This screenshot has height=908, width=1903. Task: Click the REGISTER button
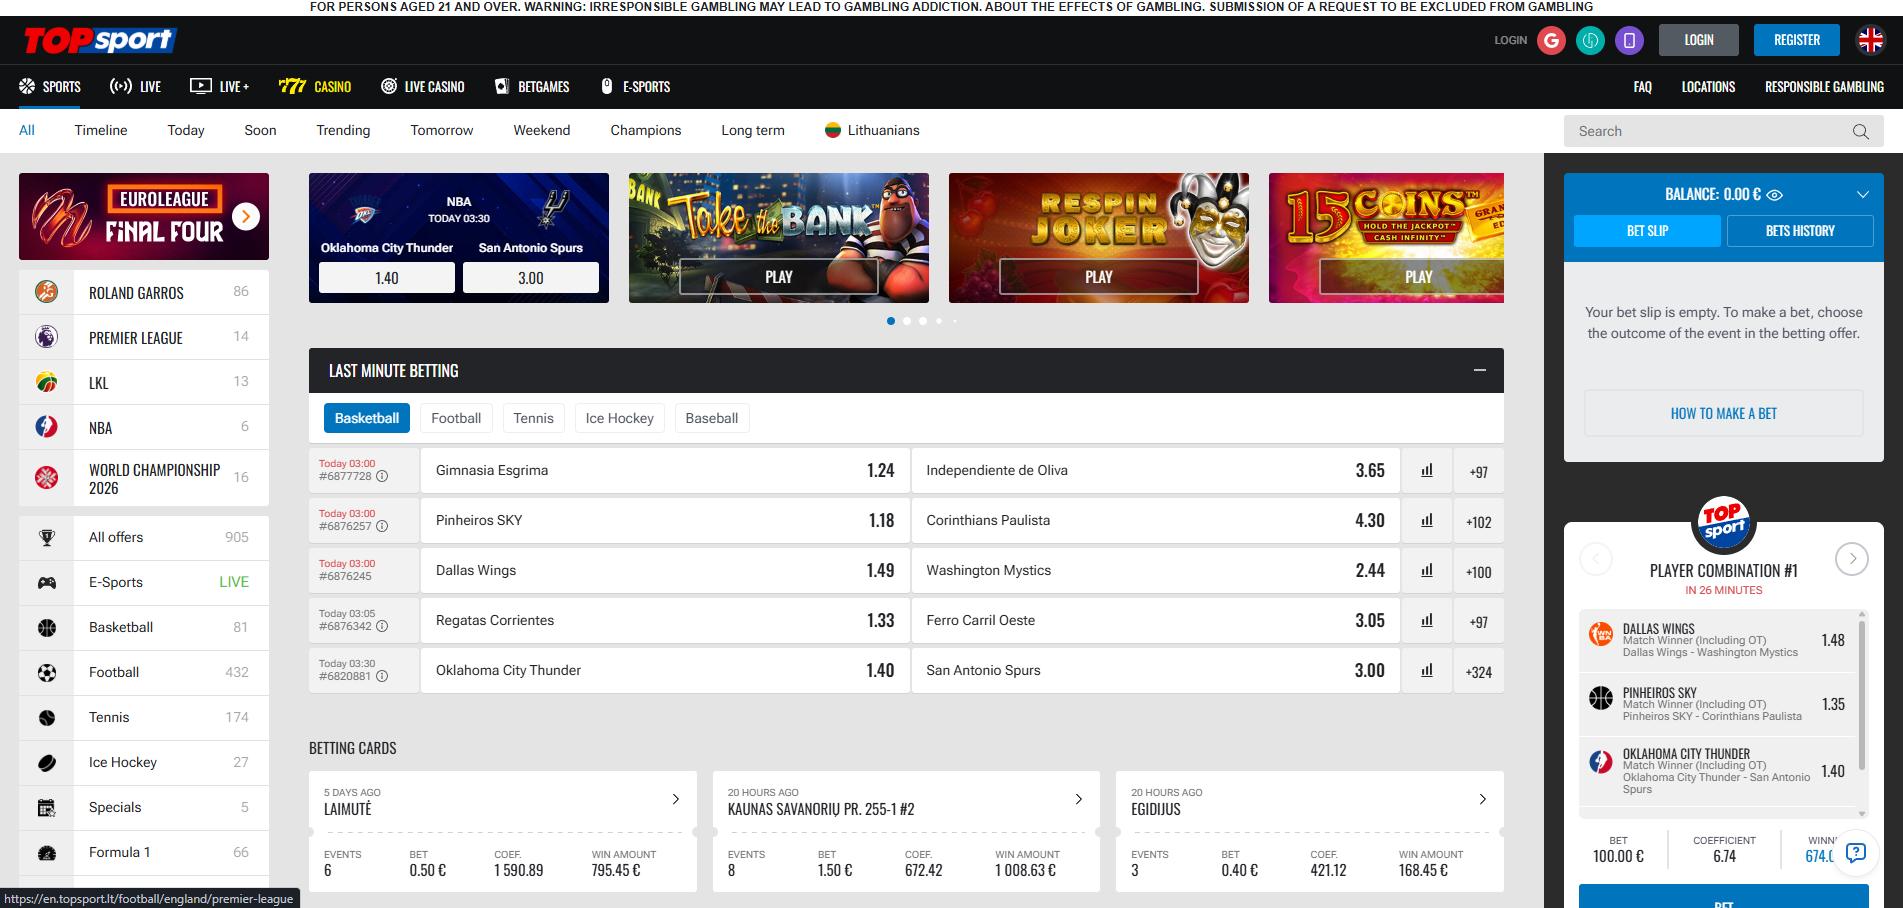(x=1797, y=40)
